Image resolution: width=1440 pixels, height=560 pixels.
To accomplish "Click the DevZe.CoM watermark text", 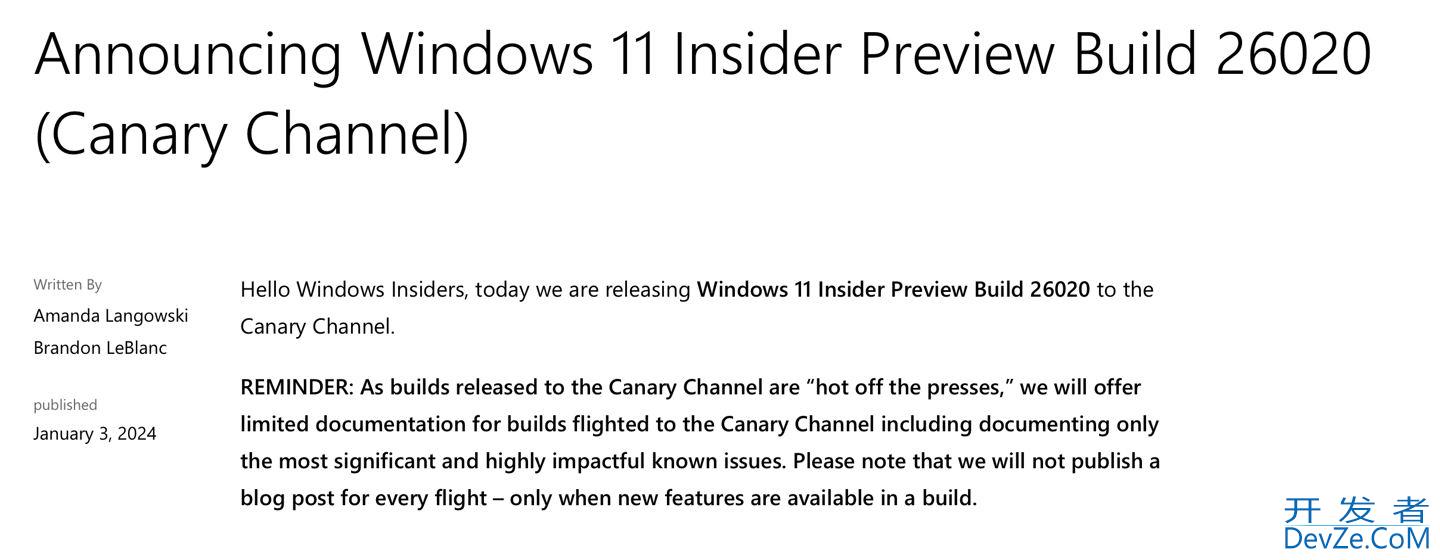I will pos(1356,540).
